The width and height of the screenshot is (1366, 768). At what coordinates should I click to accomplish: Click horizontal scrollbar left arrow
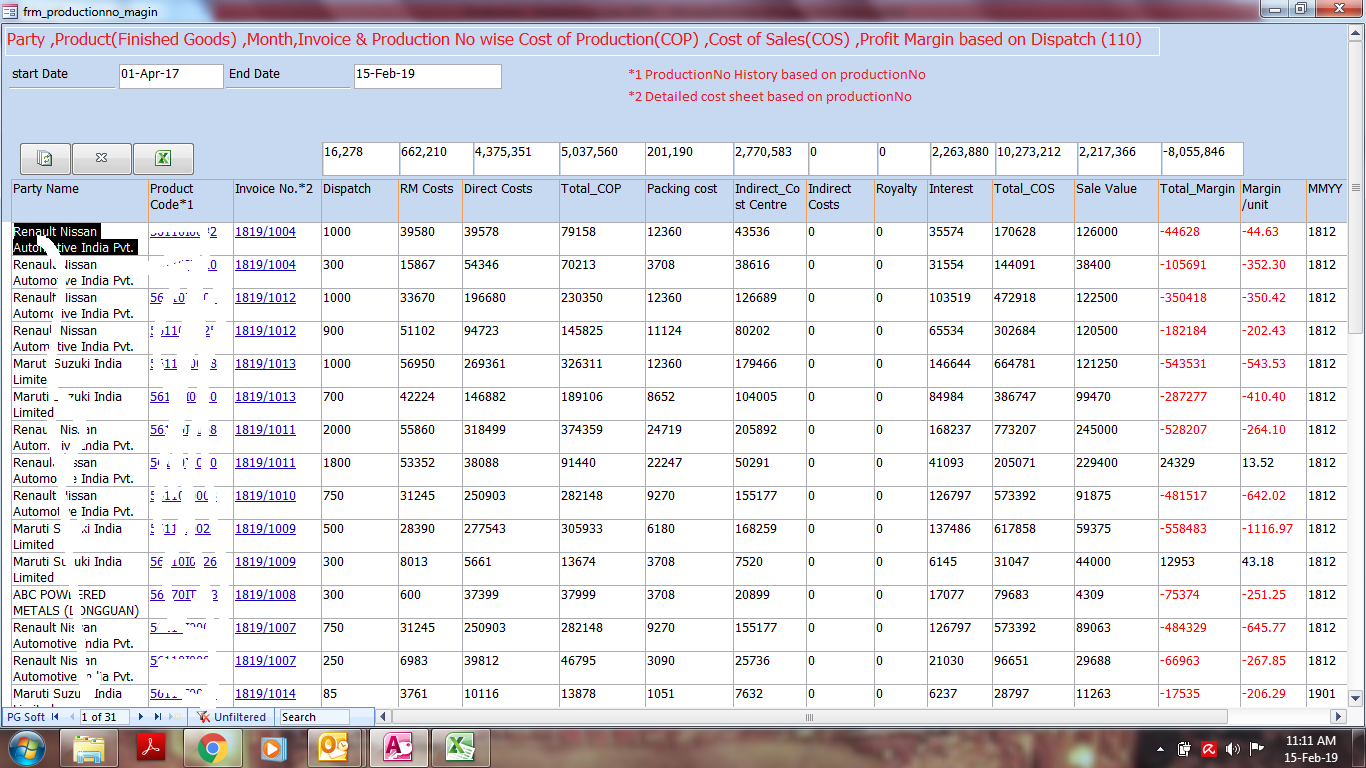click(384, 717)
